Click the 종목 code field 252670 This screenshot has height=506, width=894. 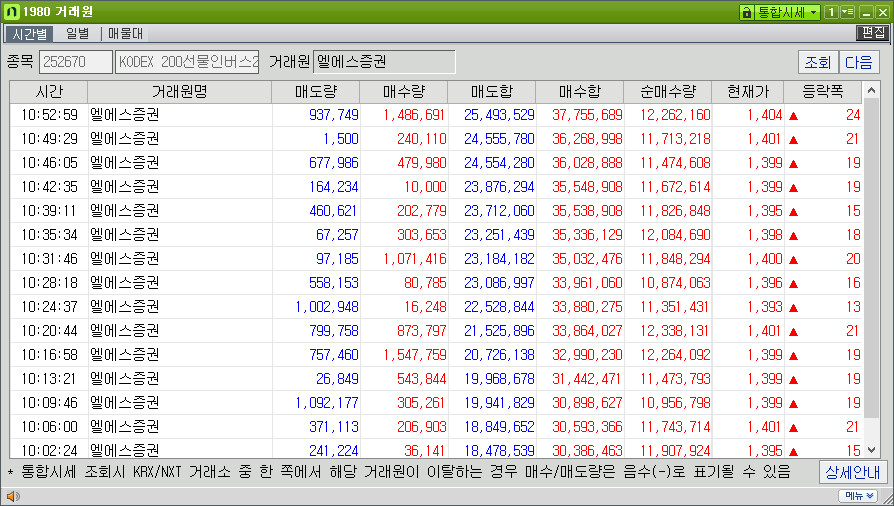[x=75, y=62]
